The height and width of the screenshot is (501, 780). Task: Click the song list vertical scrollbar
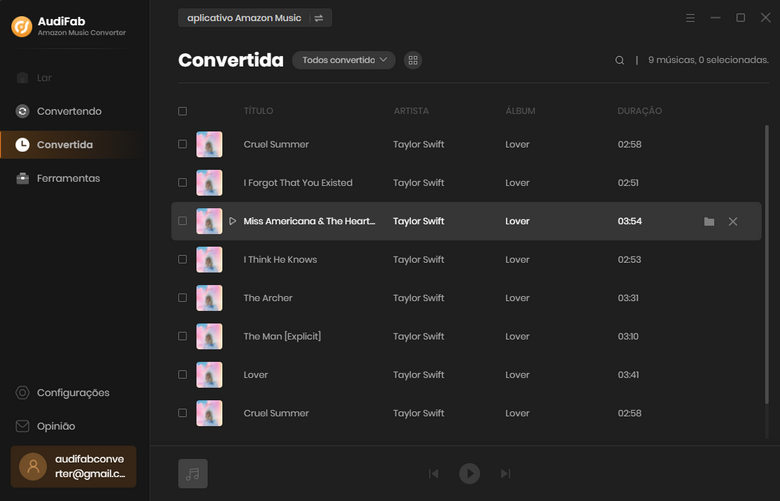click(x=767, y=264)
